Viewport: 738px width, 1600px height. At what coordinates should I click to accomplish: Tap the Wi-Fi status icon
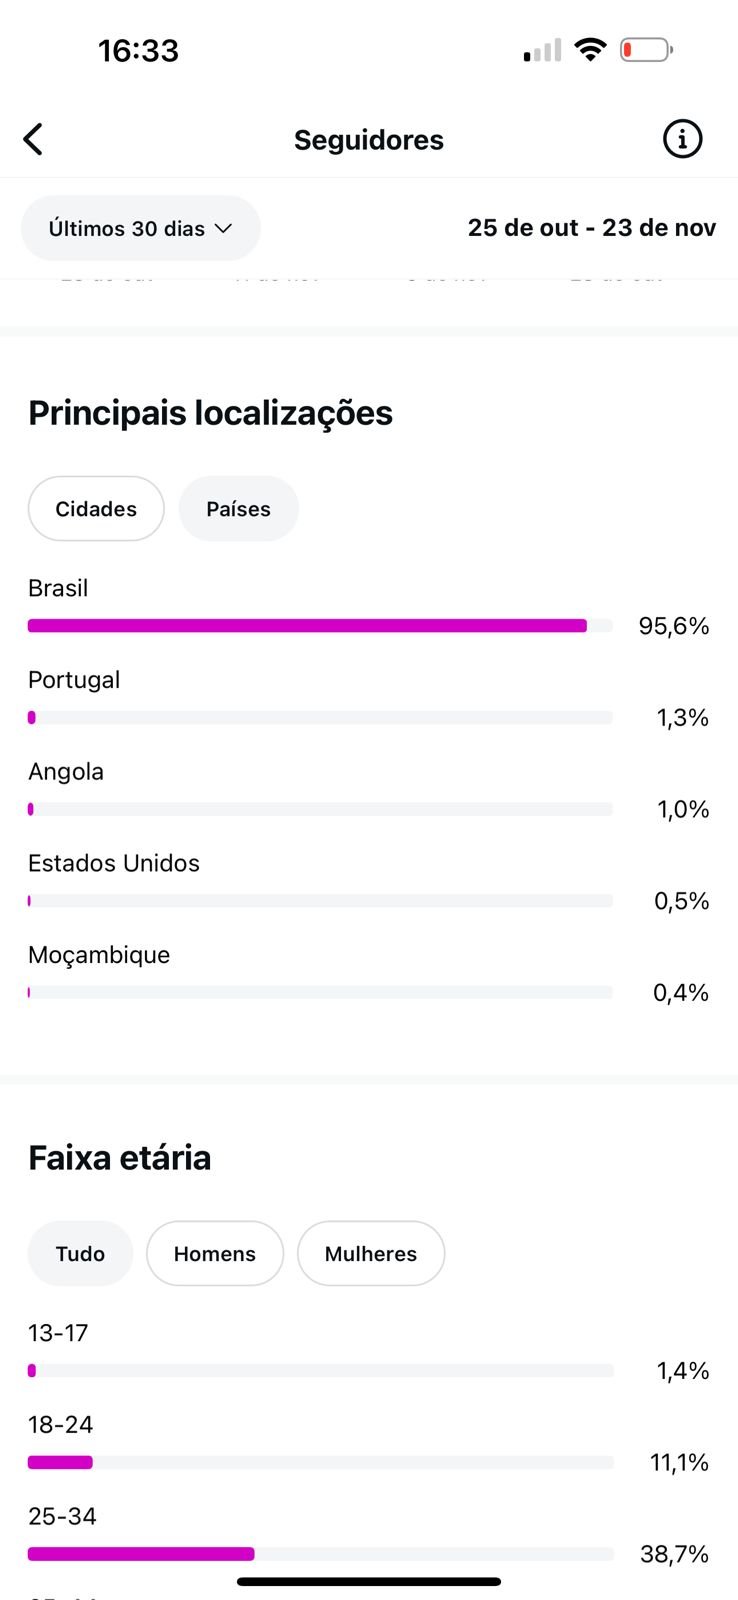tap(591, 49)
